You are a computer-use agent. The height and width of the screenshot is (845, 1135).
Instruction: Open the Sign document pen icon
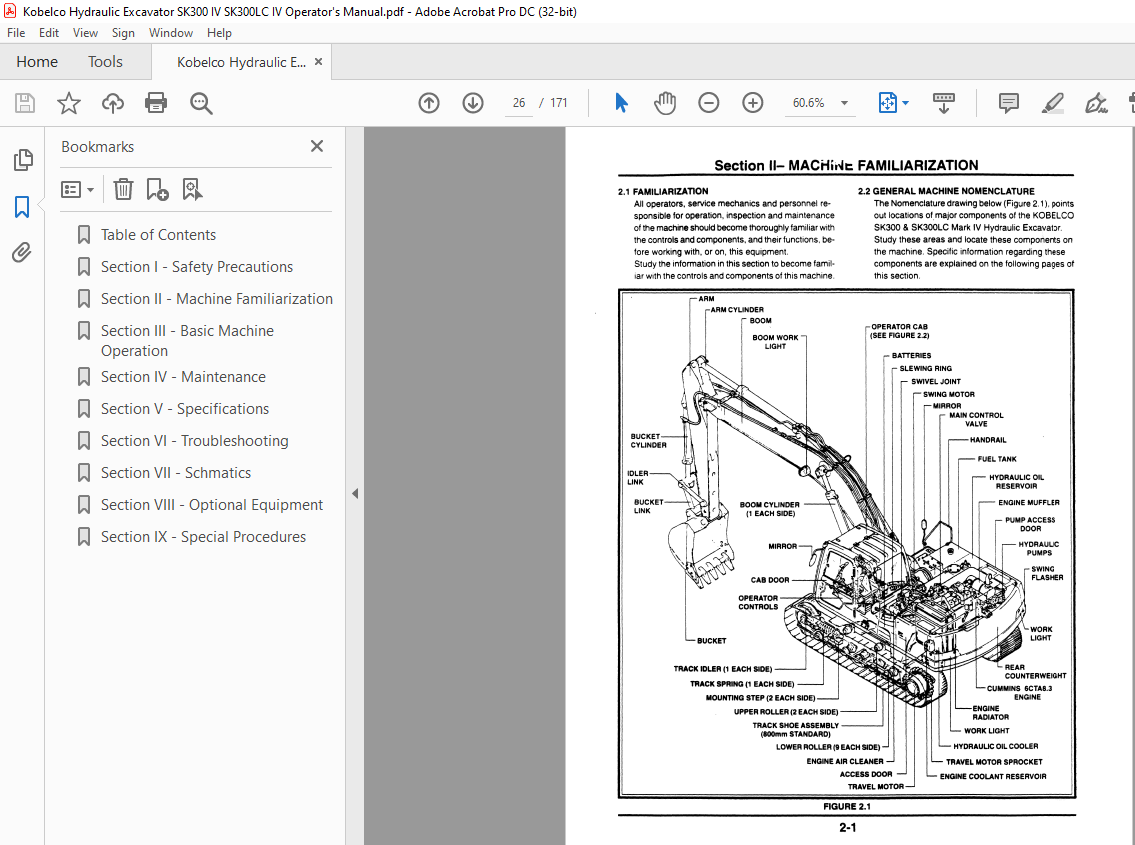coord(1096,103)
